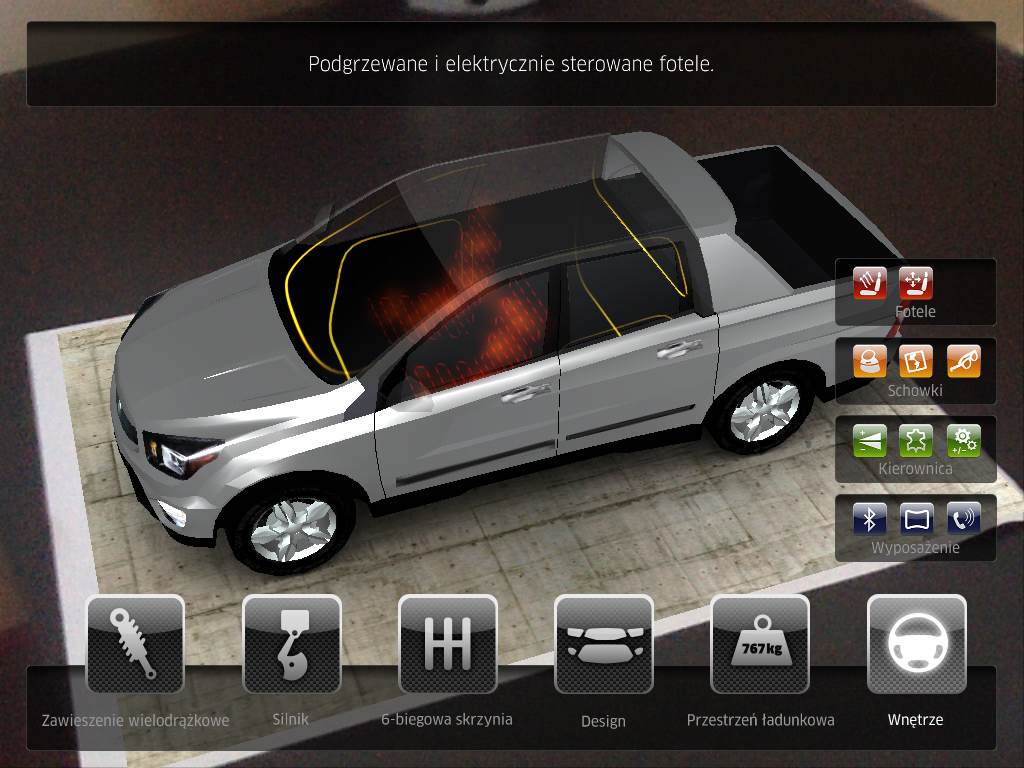Tap the orange sunglasses holder icon
Image resolution: width=1024 pixels, height=768 pixels.
[963, 362]
